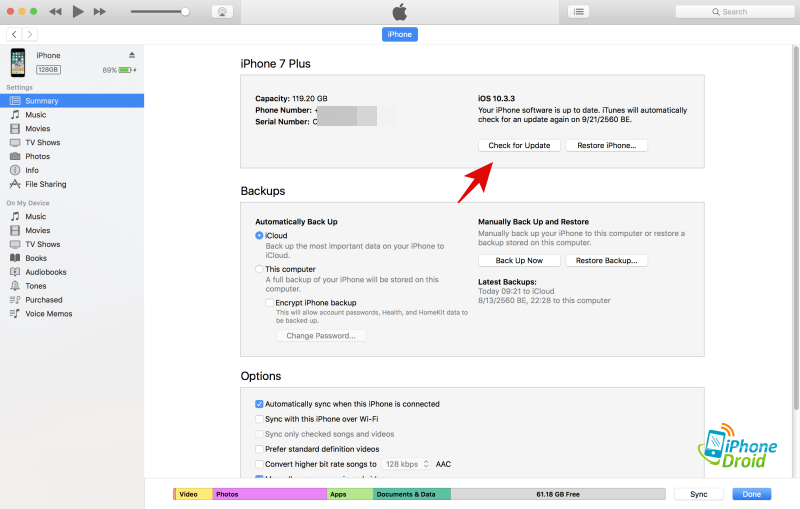Go forward with the right chevron
Screen dimensions: 800x509
(30, 34)
